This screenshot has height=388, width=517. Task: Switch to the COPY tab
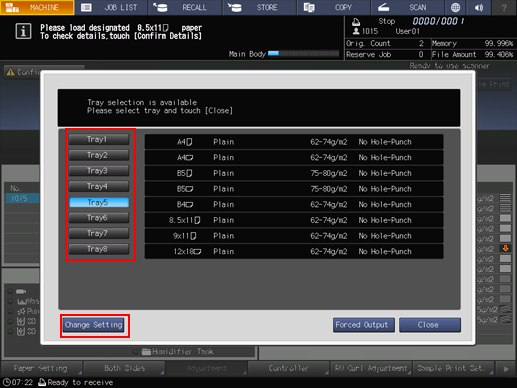(333, 7)
